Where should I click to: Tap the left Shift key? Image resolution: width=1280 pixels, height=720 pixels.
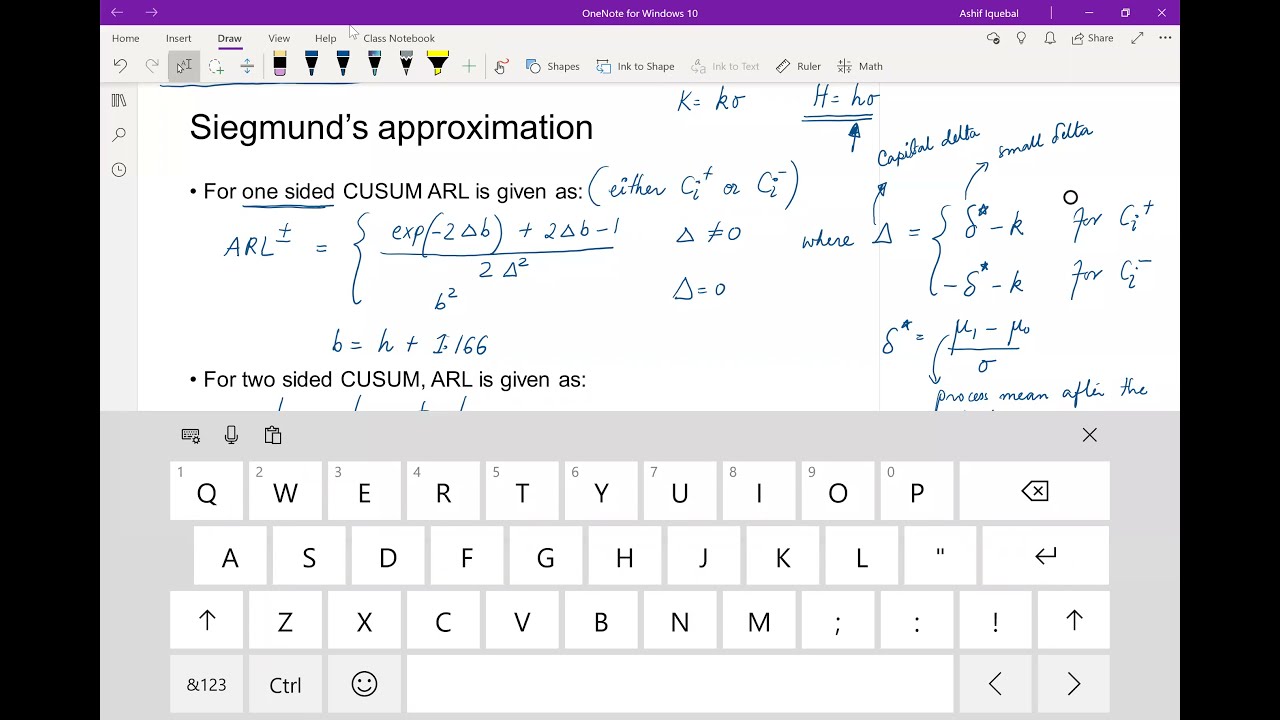point(207,621)
